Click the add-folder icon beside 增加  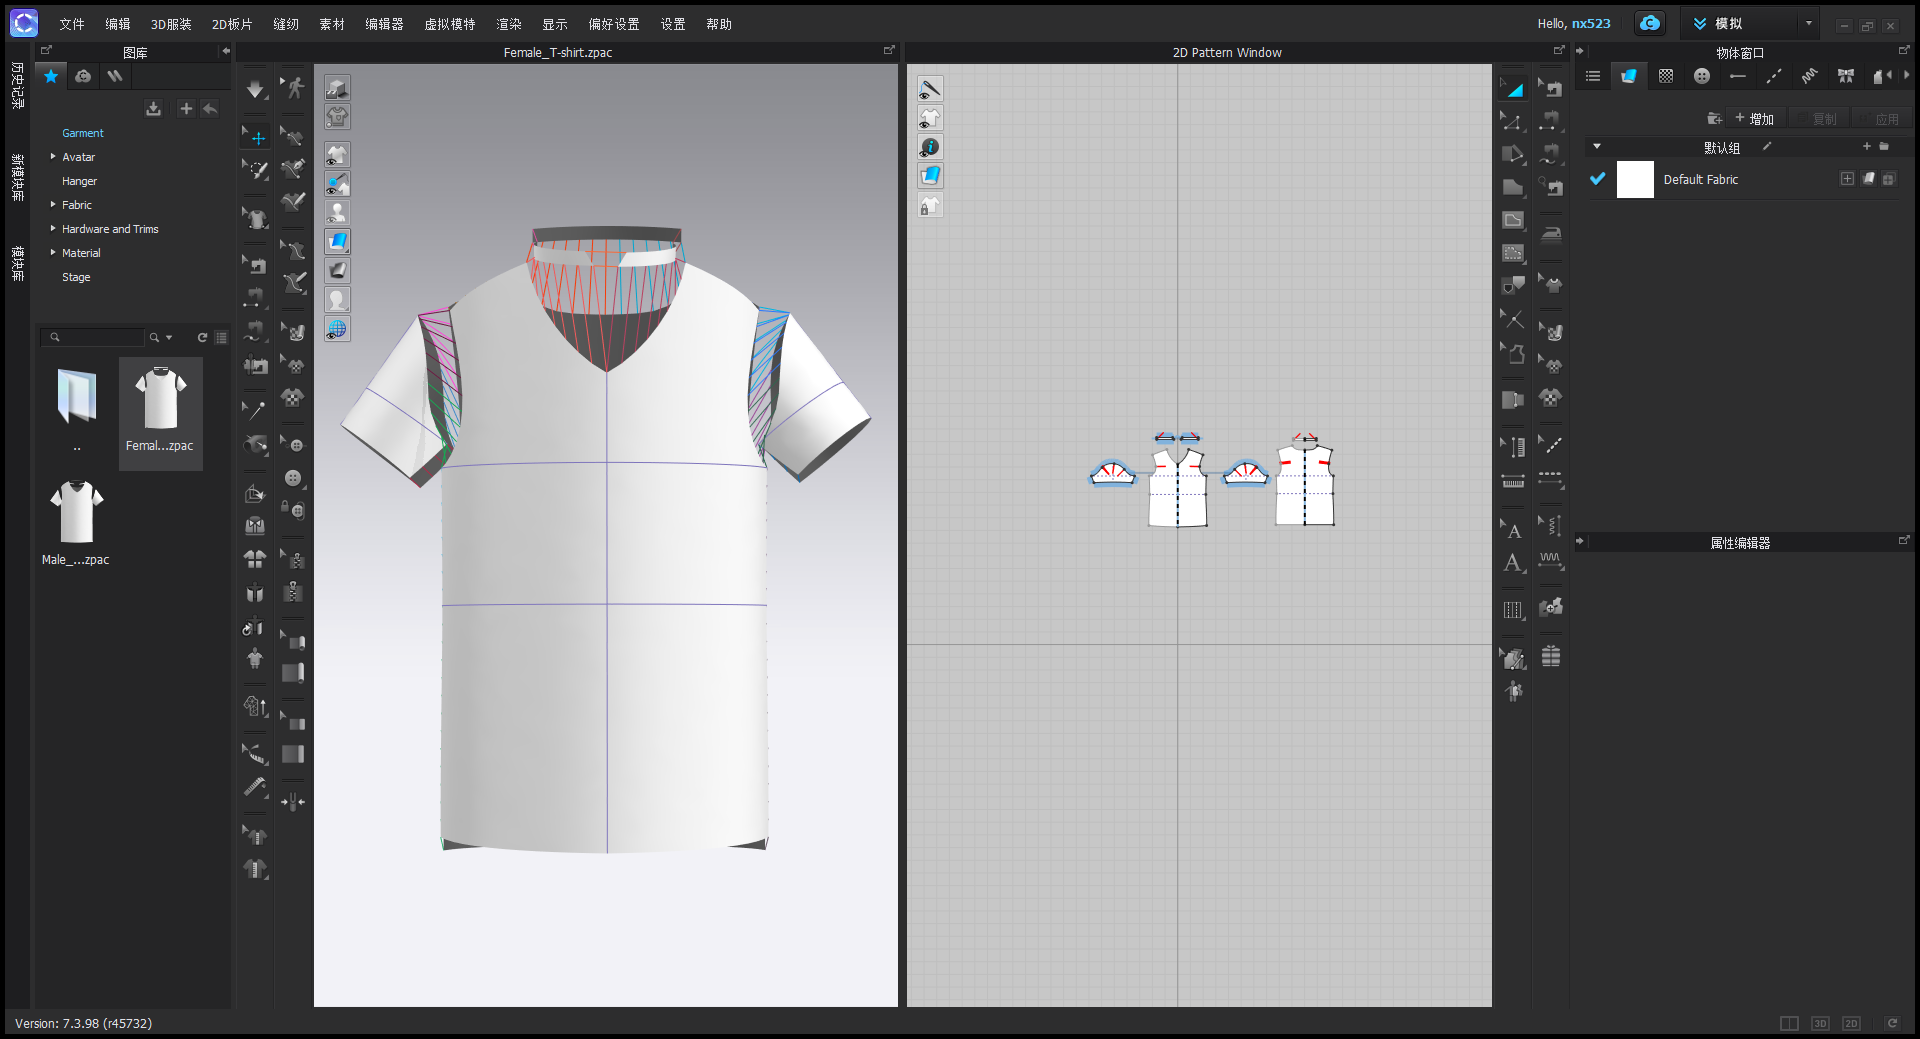pyautogui.click(x=1714, y=118)
